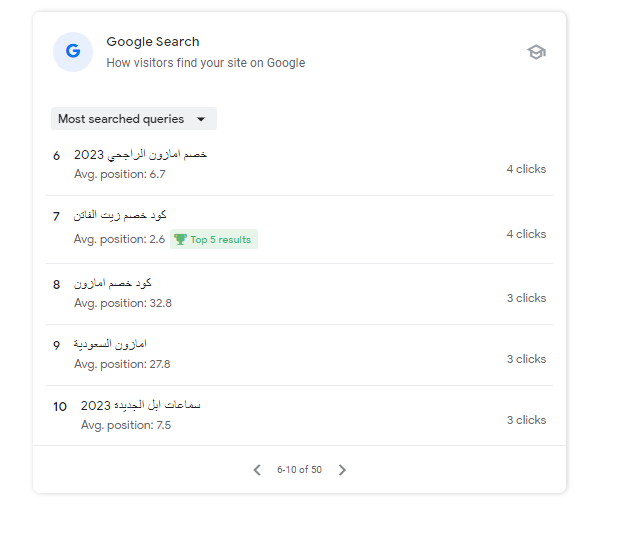The width and height of the screenshot is (628, 536).
Task: Select query with average position 32.8
Action: [113, 284]
